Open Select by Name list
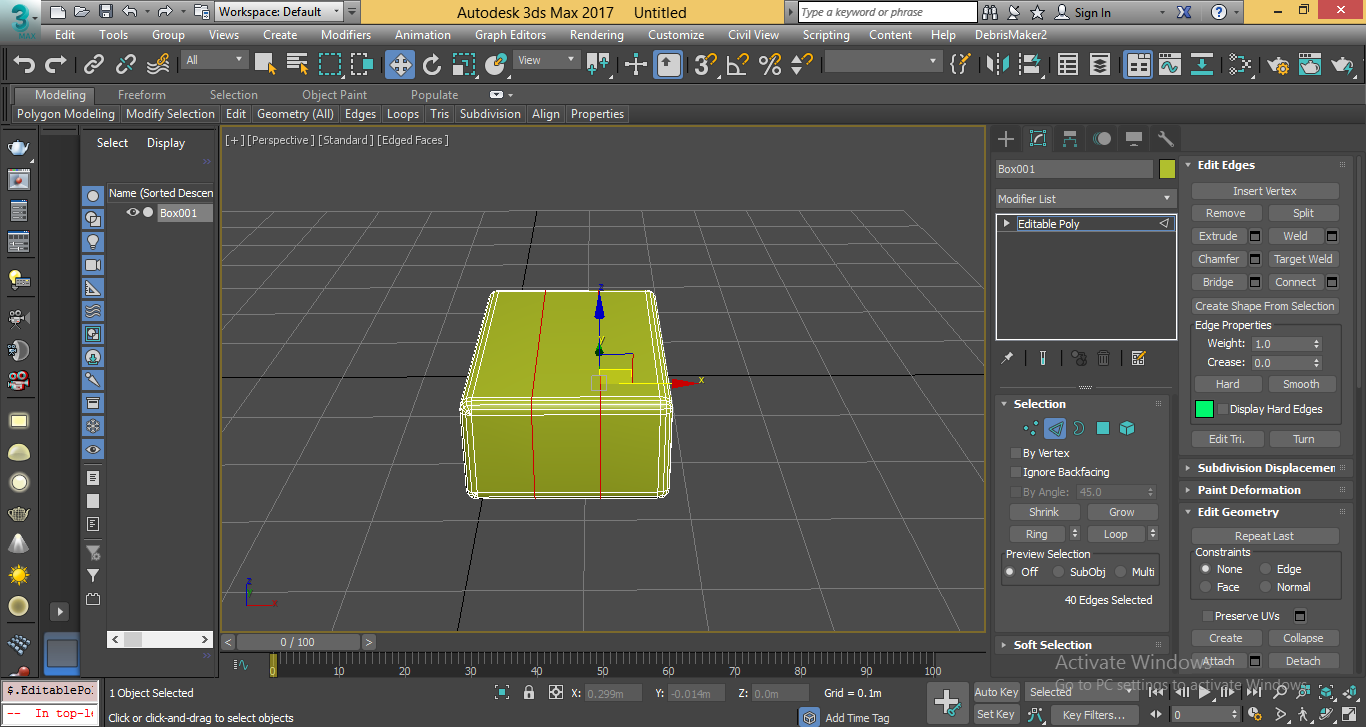Screen dimensions: 1366x727 (297, 64)
